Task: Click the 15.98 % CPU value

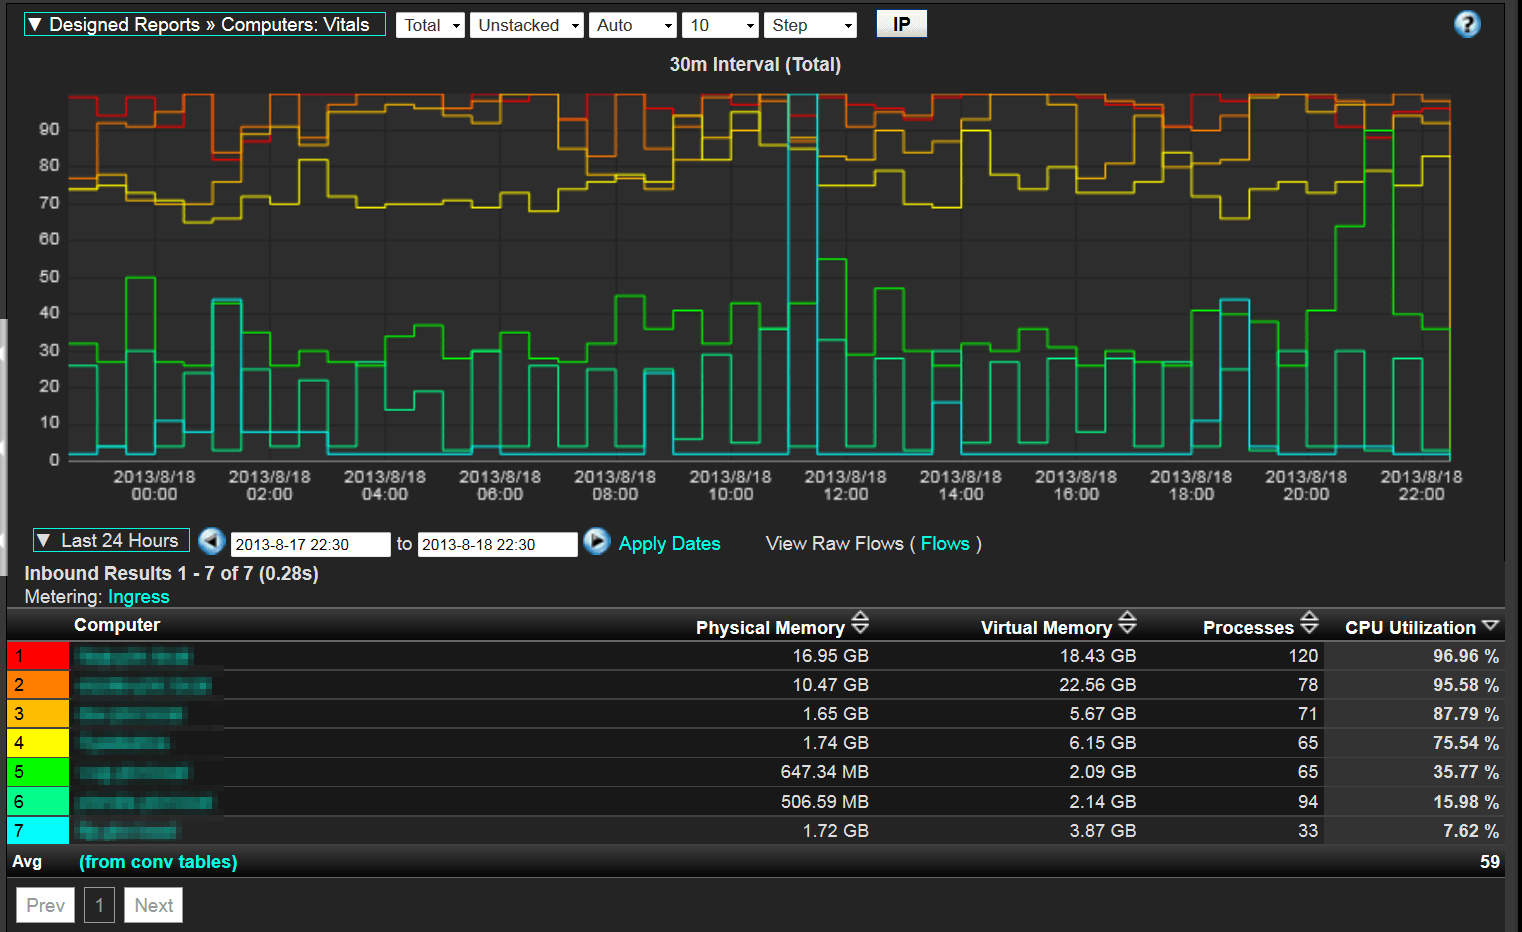Action: tap(1465, 802)
